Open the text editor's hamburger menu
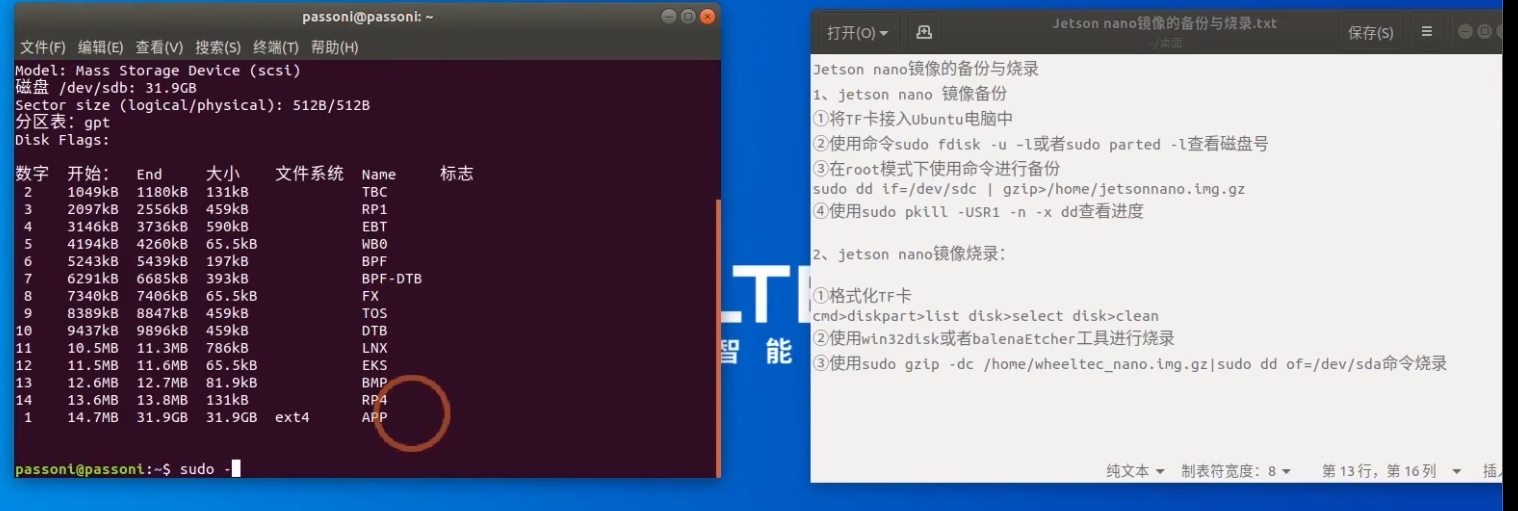The height and width of the screenshot is (511, 1518). click(x=1427, y=33)
